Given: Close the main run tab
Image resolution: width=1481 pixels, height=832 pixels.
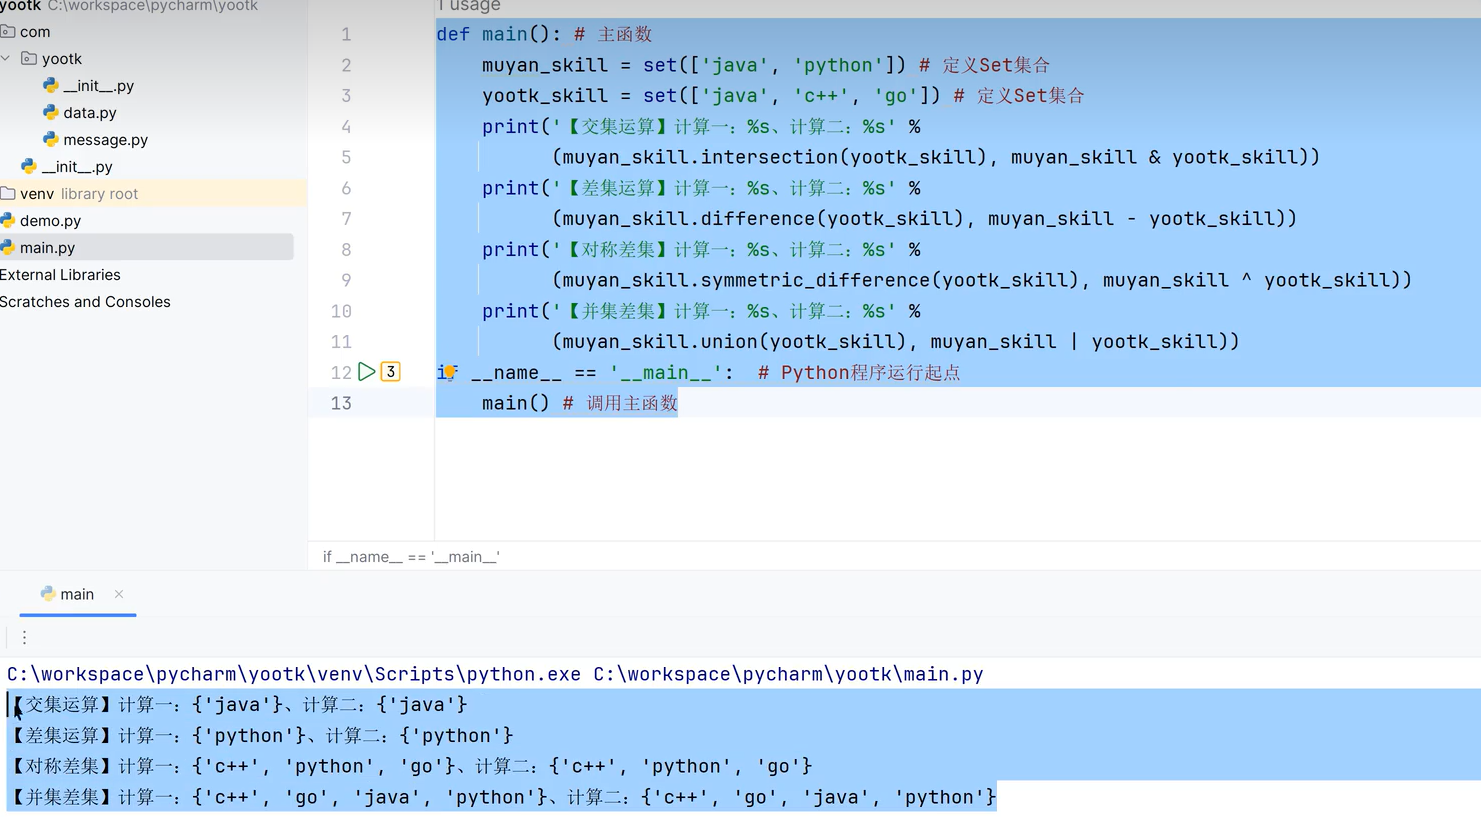Looking at the screenshot, I should (119, 594).
